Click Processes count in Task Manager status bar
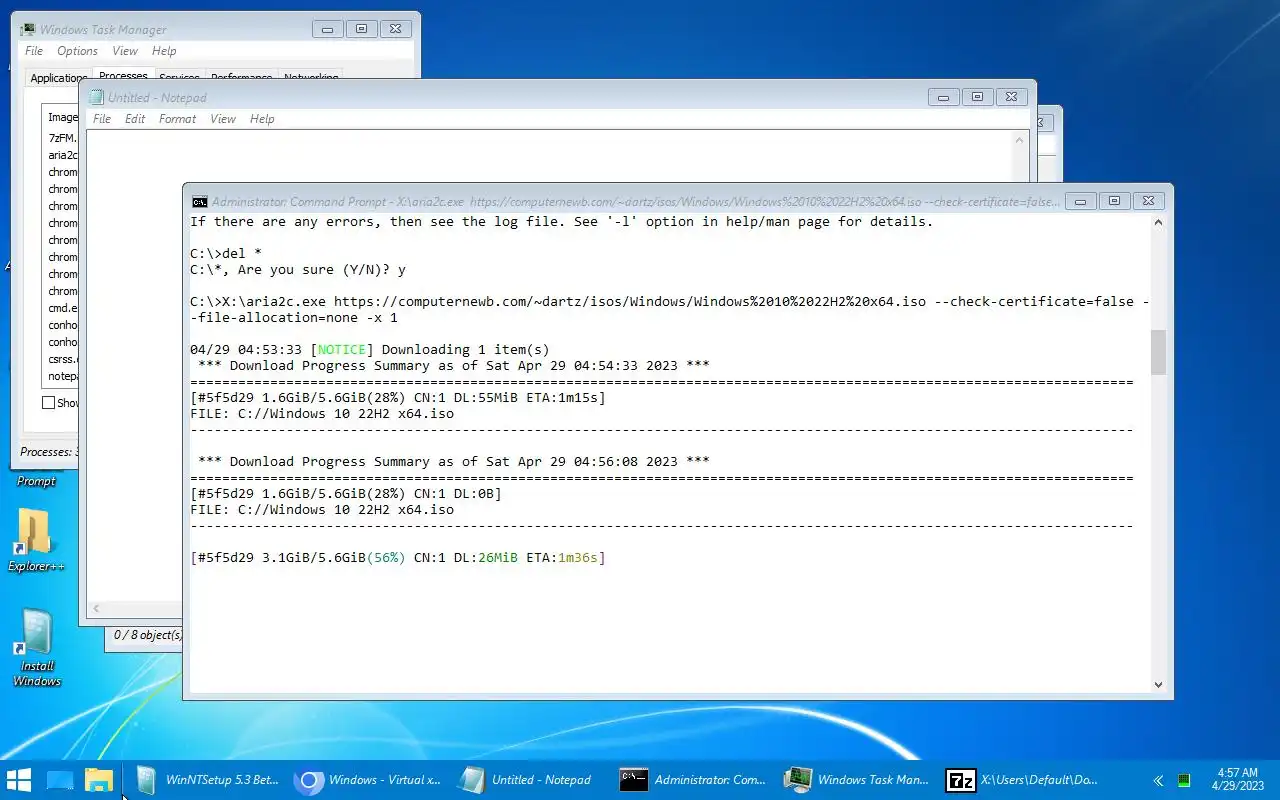Viewport: 1280px width, 800px height. [x=48, y=452]
